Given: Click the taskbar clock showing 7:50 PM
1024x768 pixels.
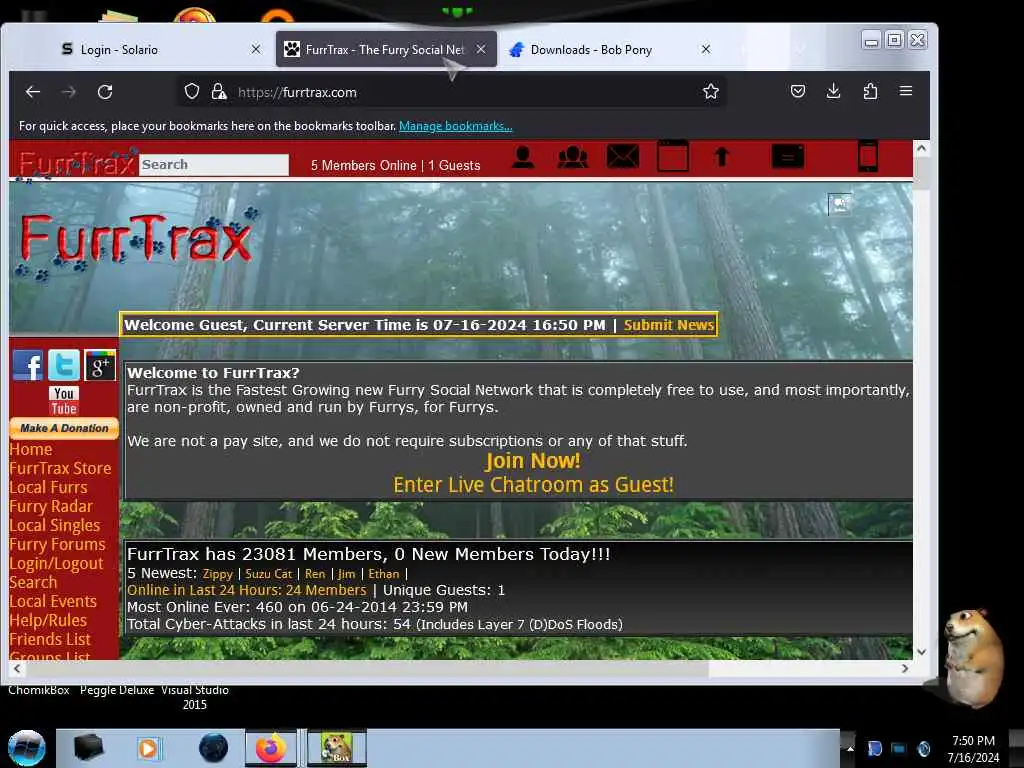Looking at the screenshot, I should (x=973, y=749).
